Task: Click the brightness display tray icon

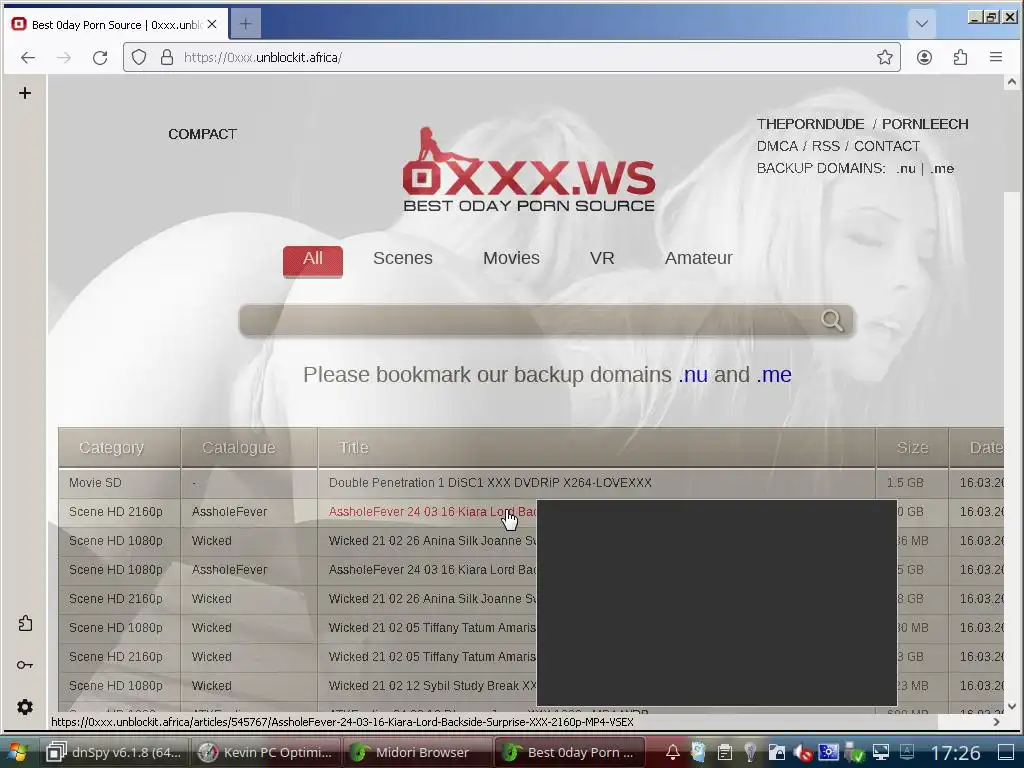Action: coord(828,752)
